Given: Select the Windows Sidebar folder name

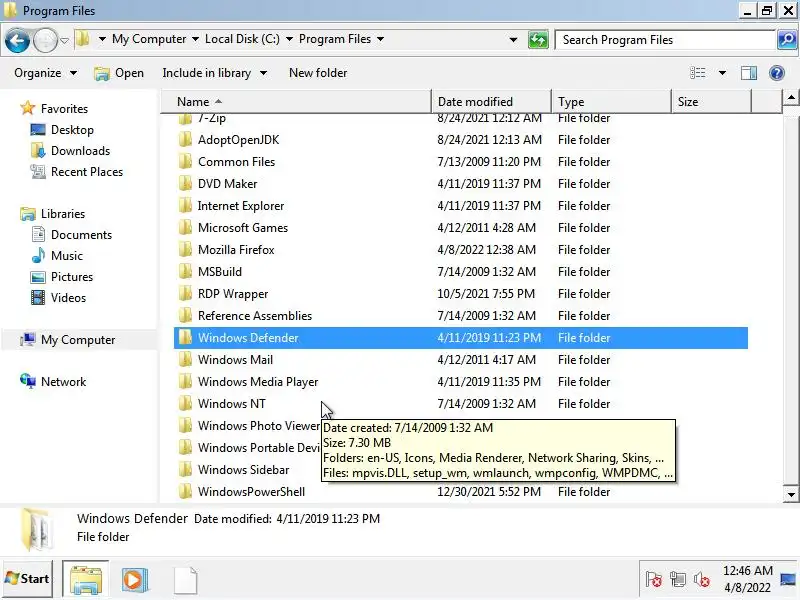Looking at the screenshot, I should pyautogui.click(x=243, y=469).
